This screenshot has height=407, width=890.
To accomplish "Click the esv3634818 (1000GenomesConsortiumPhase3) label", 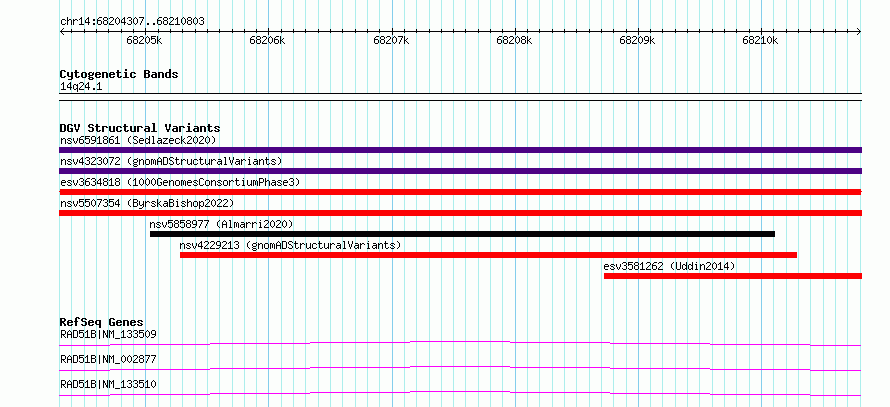I will (180, 182).
